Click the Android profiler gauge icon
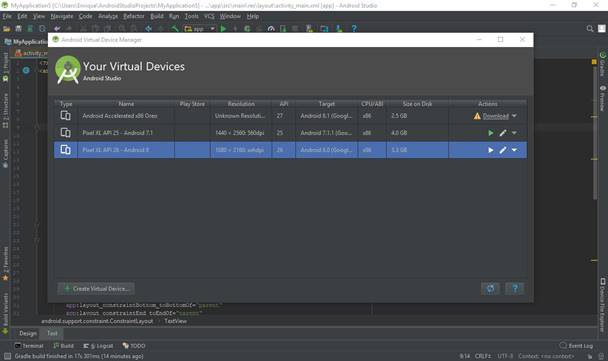 [x=271, y=29]
